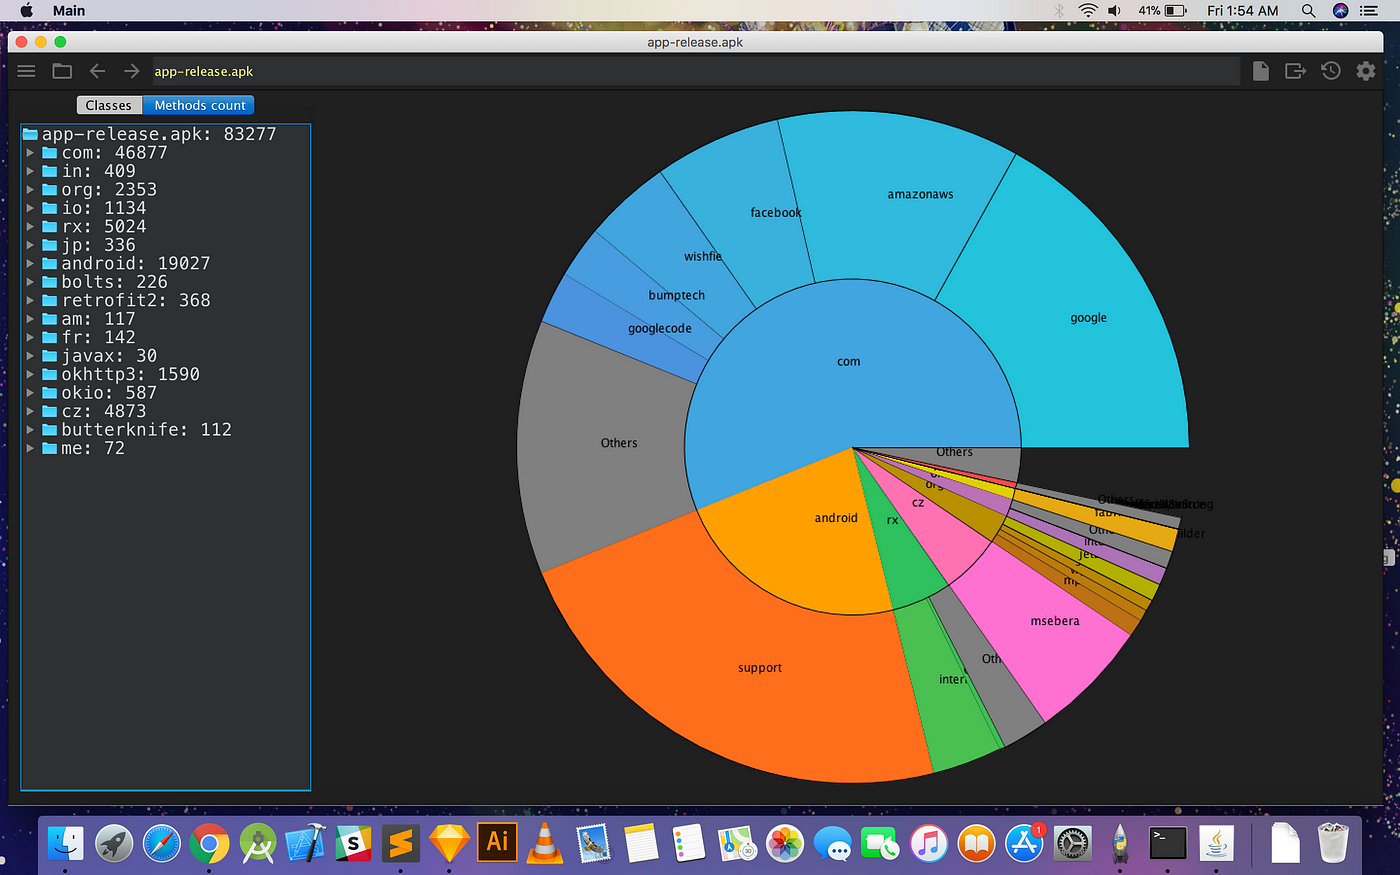Viewport: 1400px width, 875px height.
Task: Expand the jp: 336 package
Action: coord(31,245)
